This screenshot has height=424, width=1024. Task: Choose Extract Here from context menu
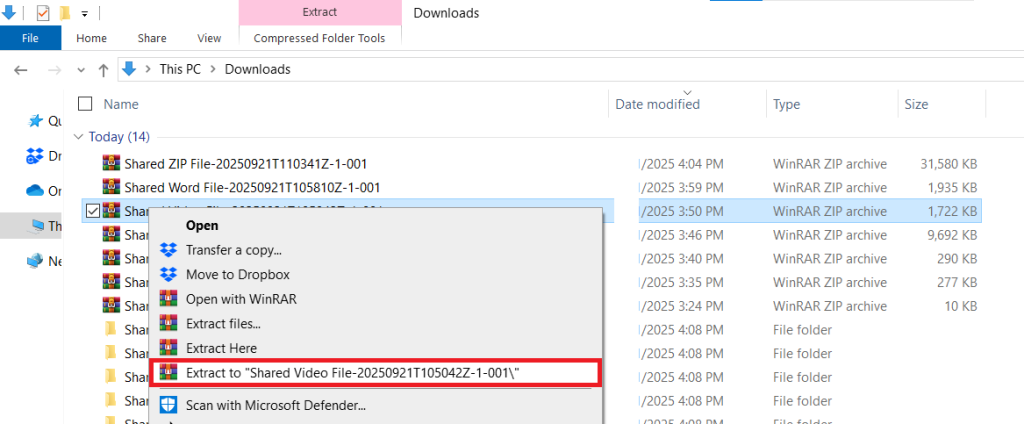click(x=221, y=348)
